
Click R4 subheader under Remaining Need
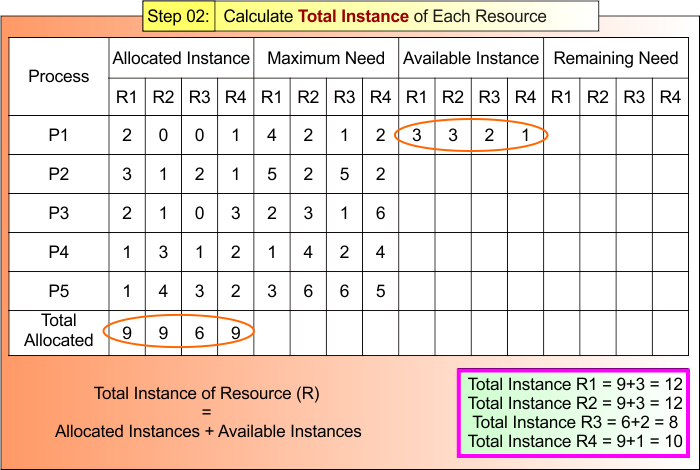[x=669, y=97]
